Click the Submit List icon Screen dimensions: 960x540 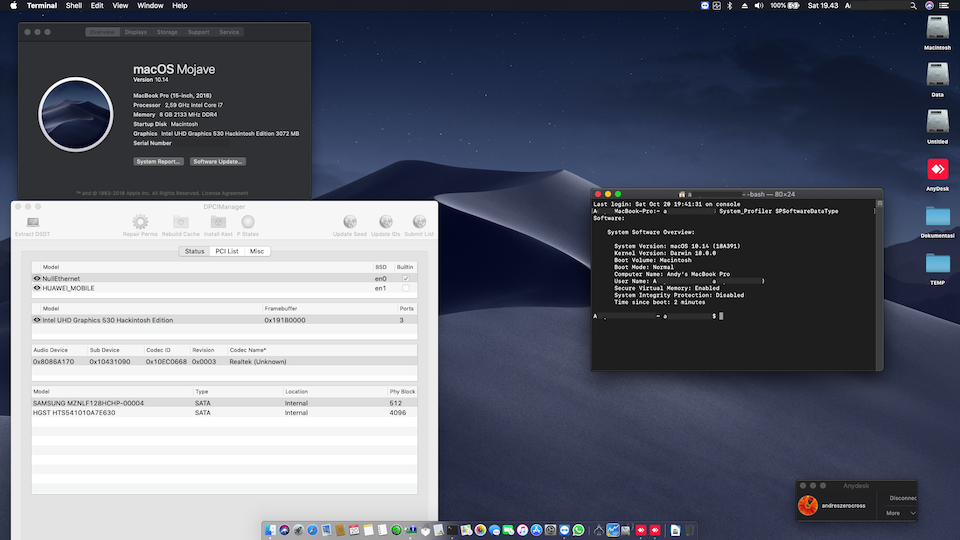pos(420,222)
